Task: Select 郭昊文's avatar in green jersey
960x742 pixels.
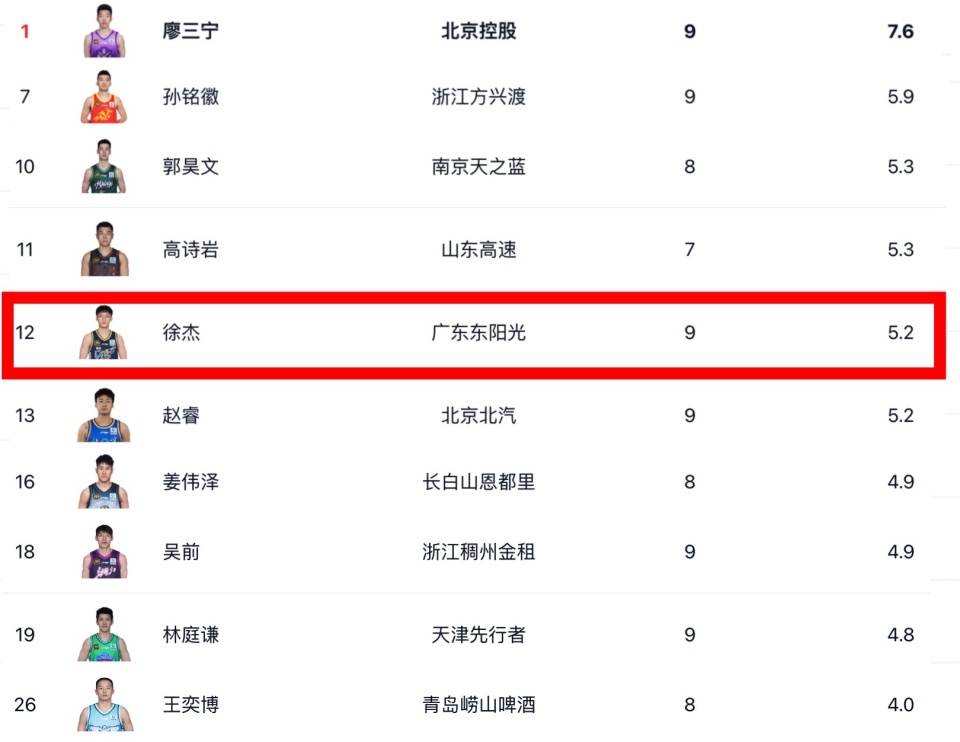Action: pos(104,166)
